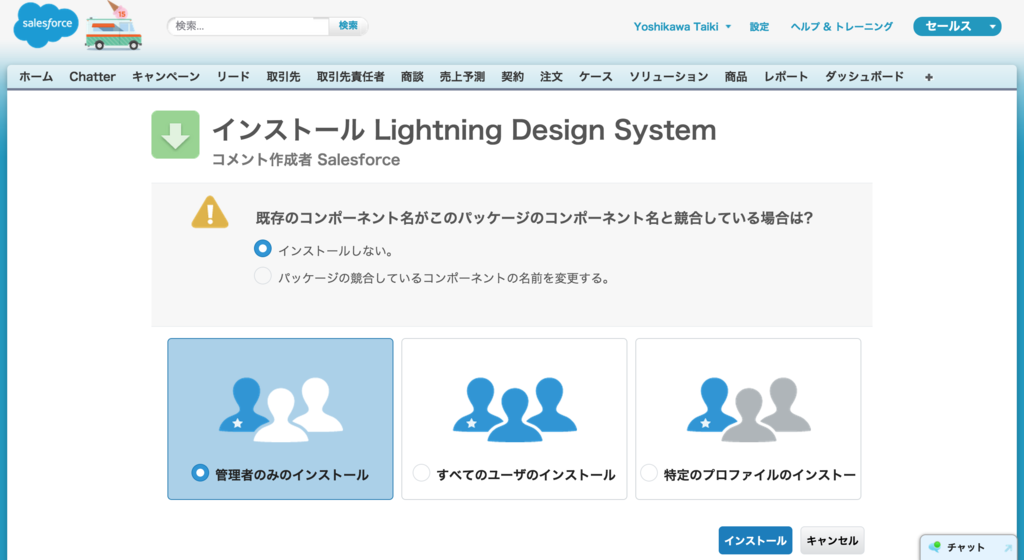This screenshot has width=1024, height=560.
Task: Click the 検索 search button
Action: 348,26
